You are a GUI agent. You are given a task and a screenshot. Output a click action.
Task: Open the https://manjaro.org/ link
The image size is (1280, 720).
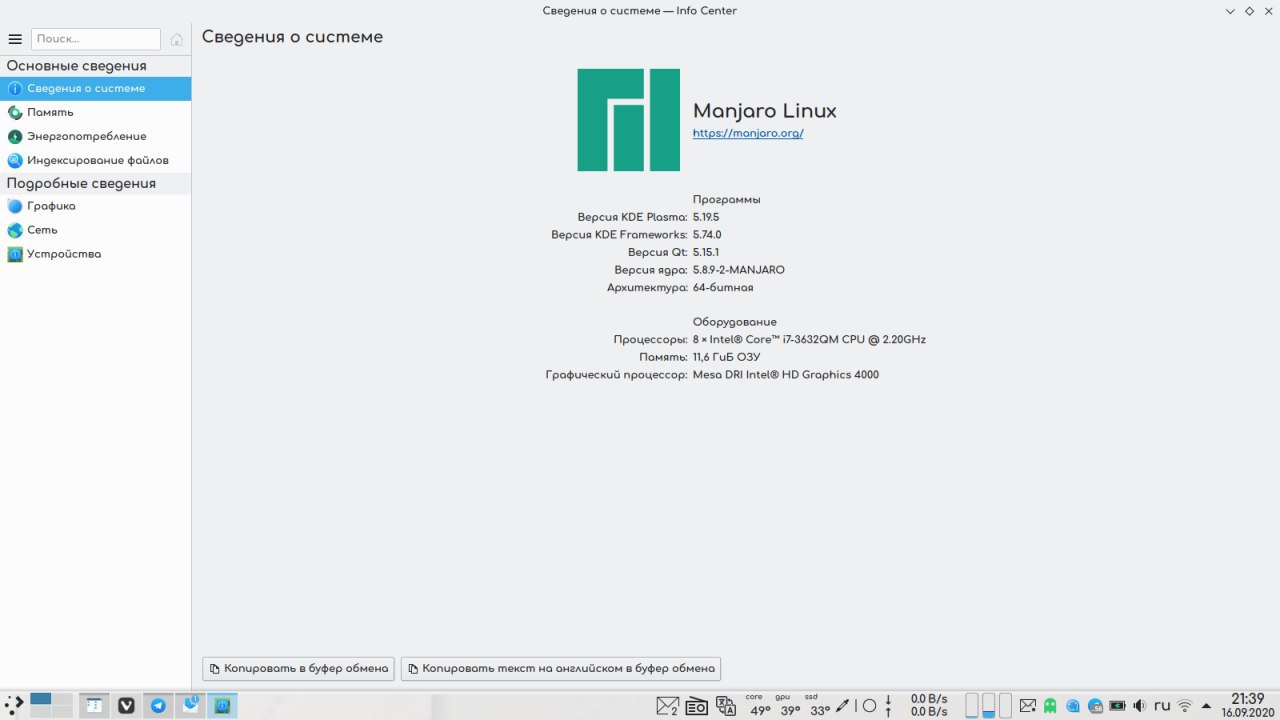(x=748, y=133)
